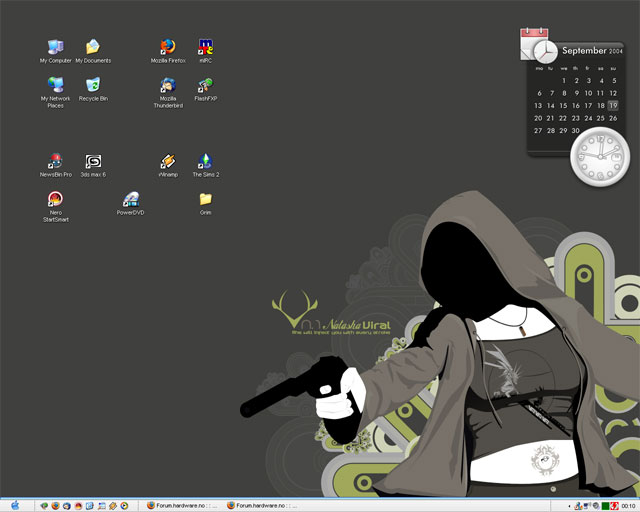
Task: Select the highlighted date 19 in the calendar
Action: click(x=613, y=105)
